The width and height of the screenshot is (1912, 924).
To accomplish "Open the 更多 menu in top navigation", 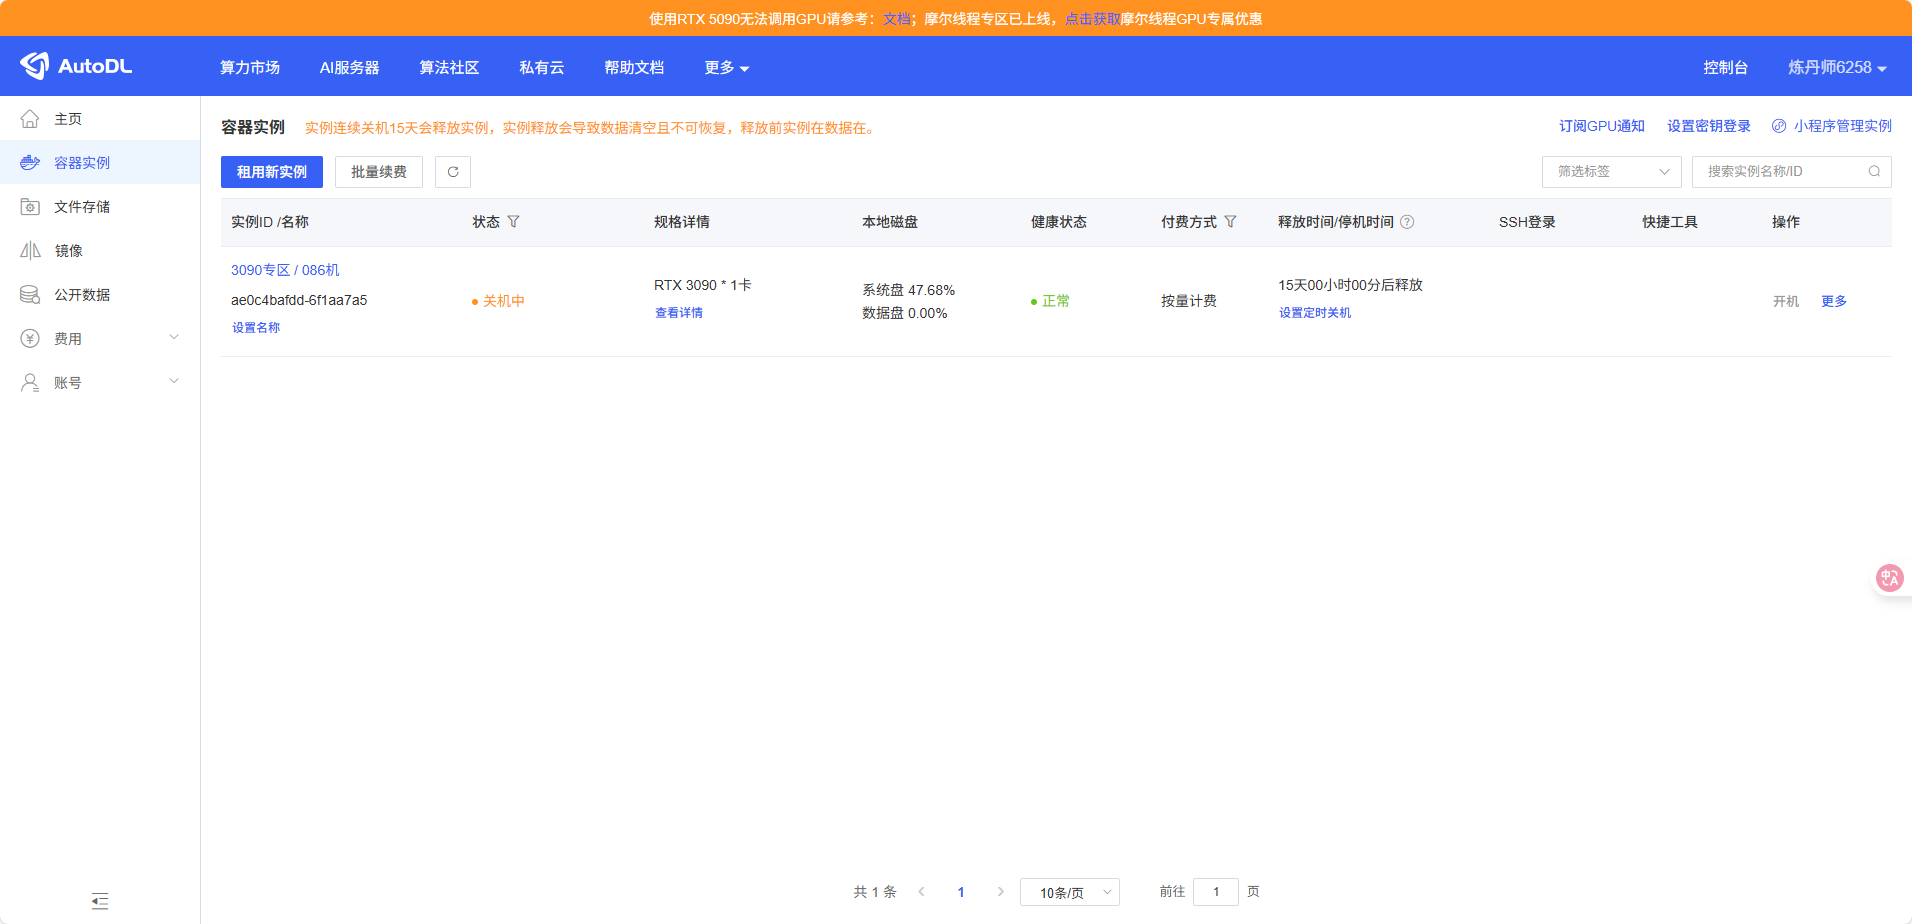I will pyautogui.click(x=726, y=67).
